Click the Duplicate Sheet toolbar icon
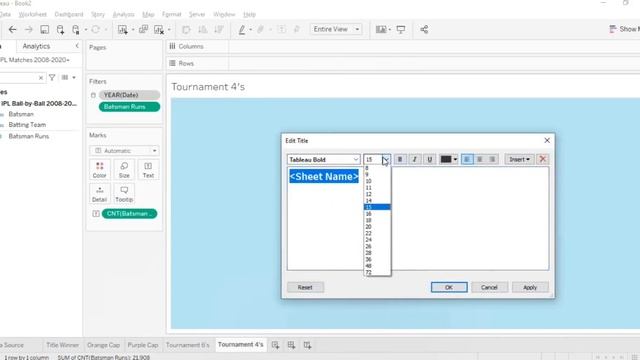This screenshot has height=360, width=640. click(143, 29)
